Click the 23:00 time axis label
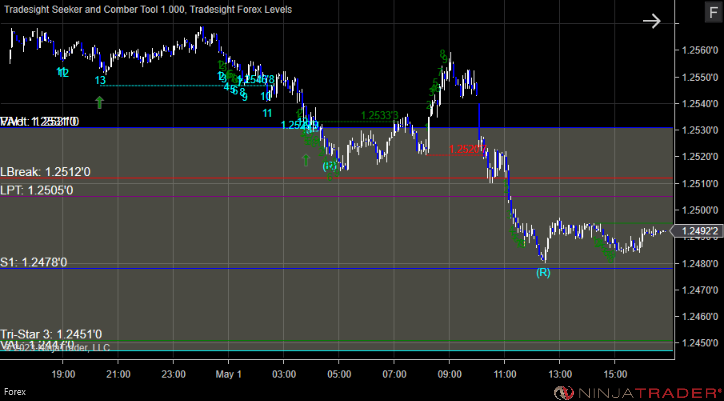Image resolution: width=724 pixels, height=401 pixels. point(173,373)
